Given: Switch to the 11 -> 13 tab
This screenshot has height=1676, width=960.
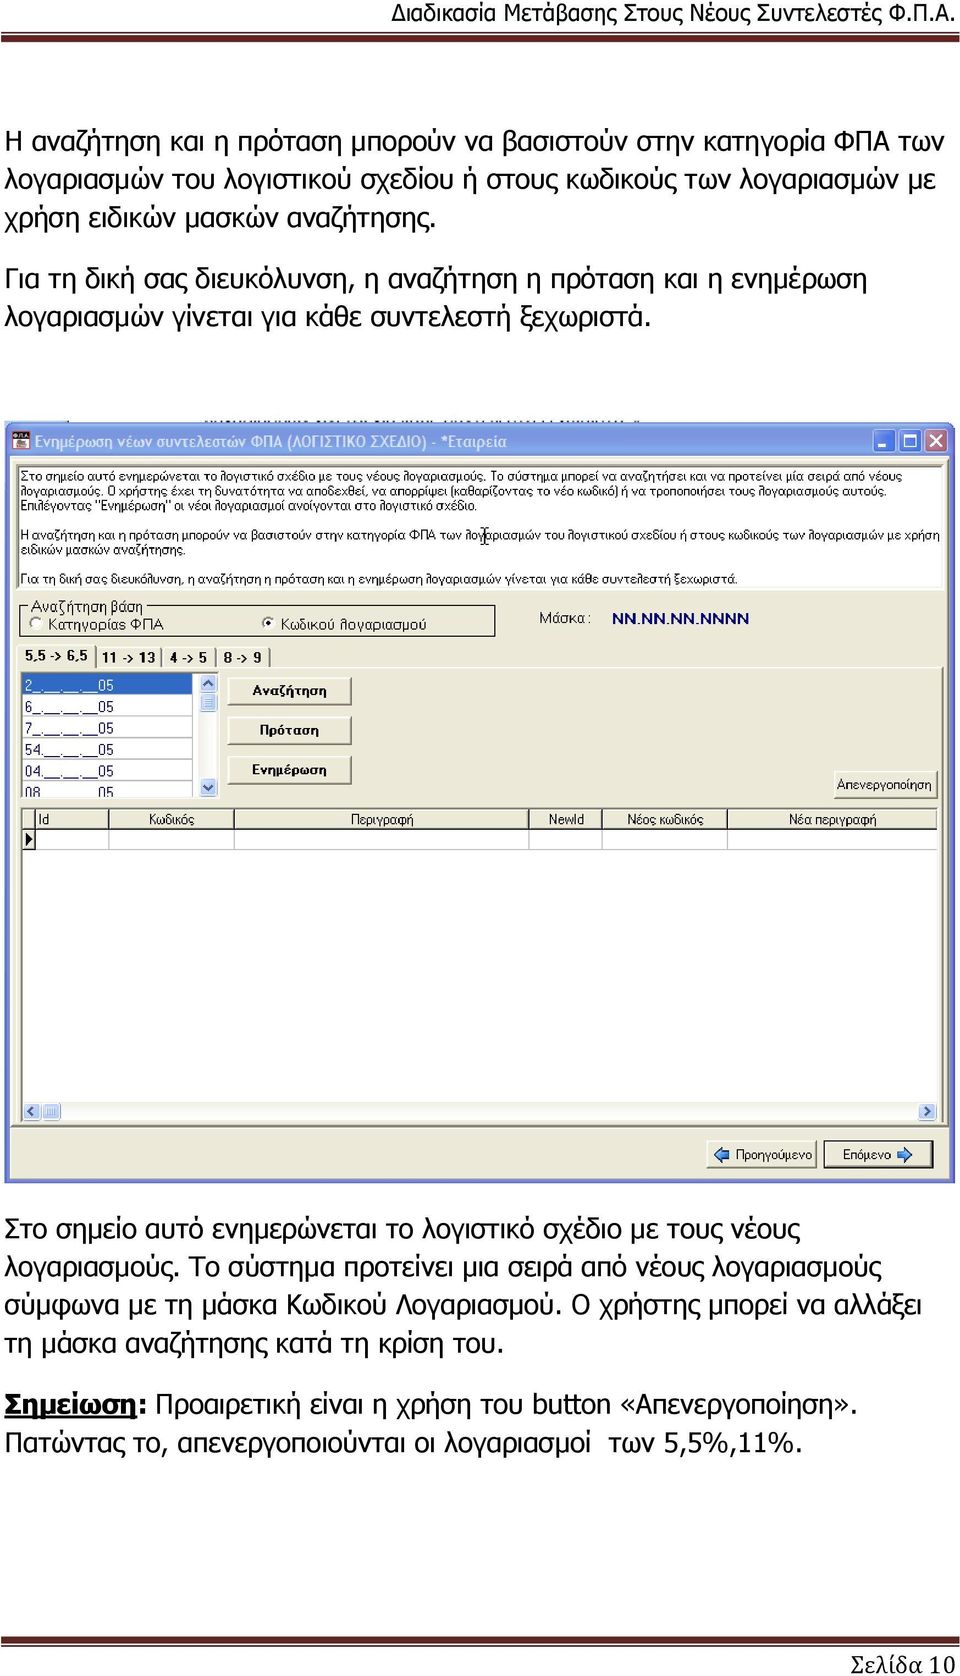Looking at the screenshot, I should pos(128,657).
